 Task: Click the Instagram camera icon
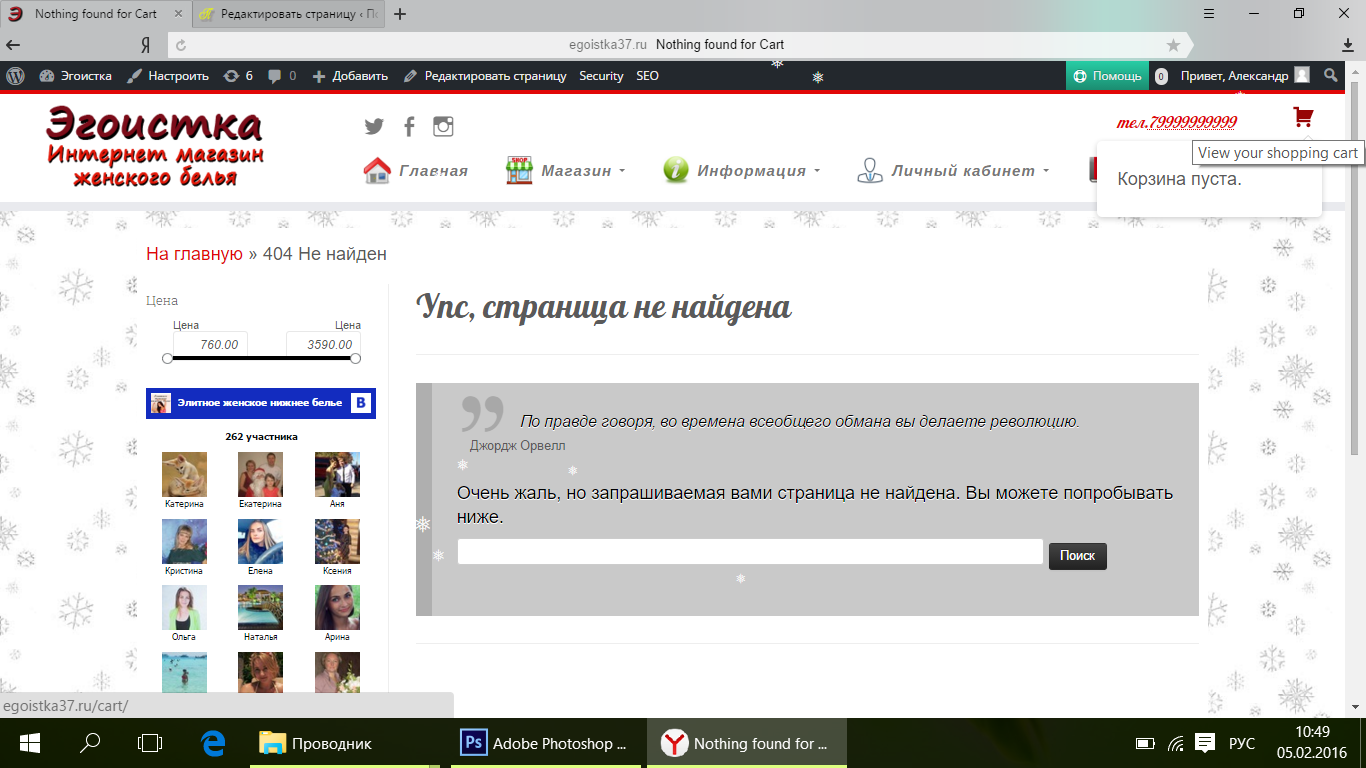pyautogui.click(x=443, y=126)
